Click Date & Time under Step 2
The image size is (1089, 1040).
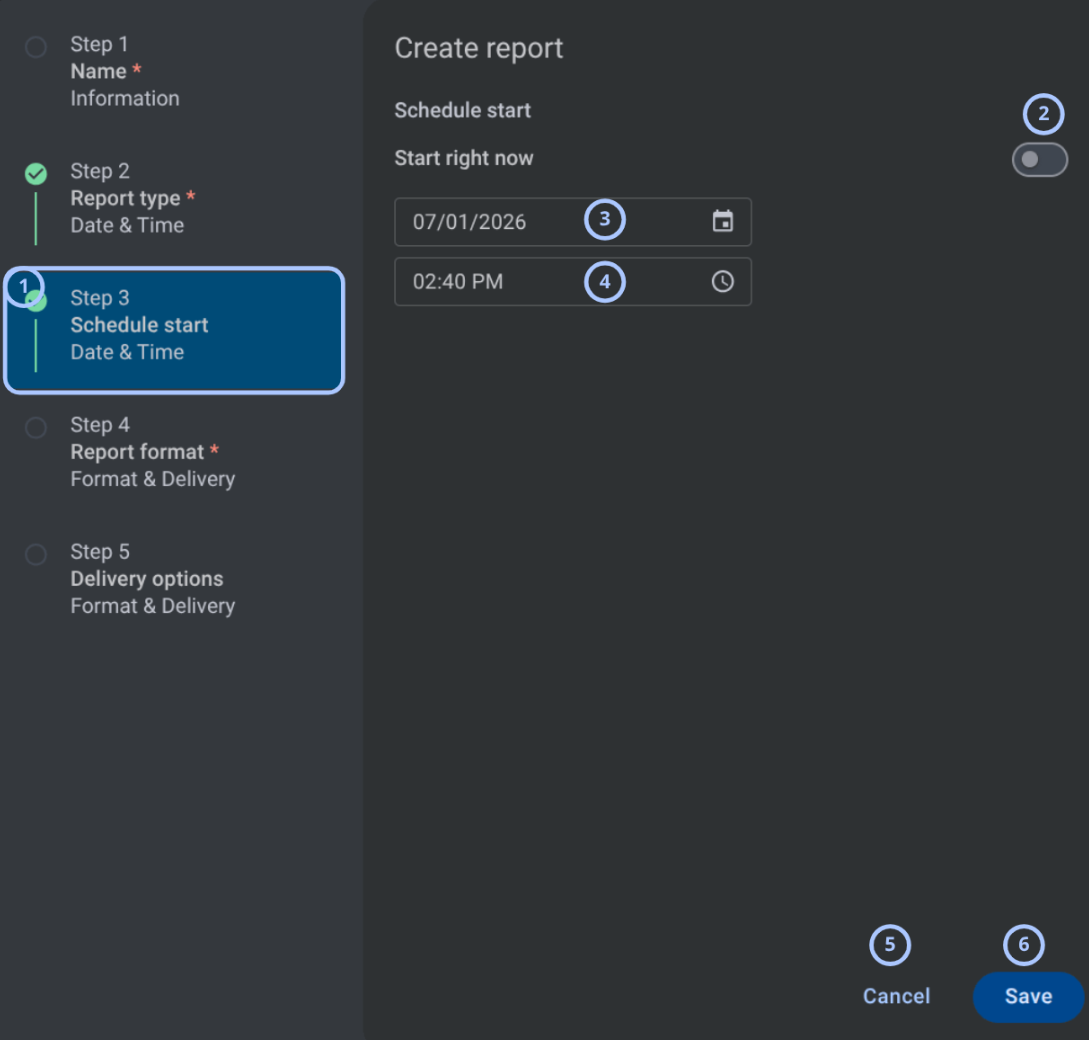click(x=127, y=225)
